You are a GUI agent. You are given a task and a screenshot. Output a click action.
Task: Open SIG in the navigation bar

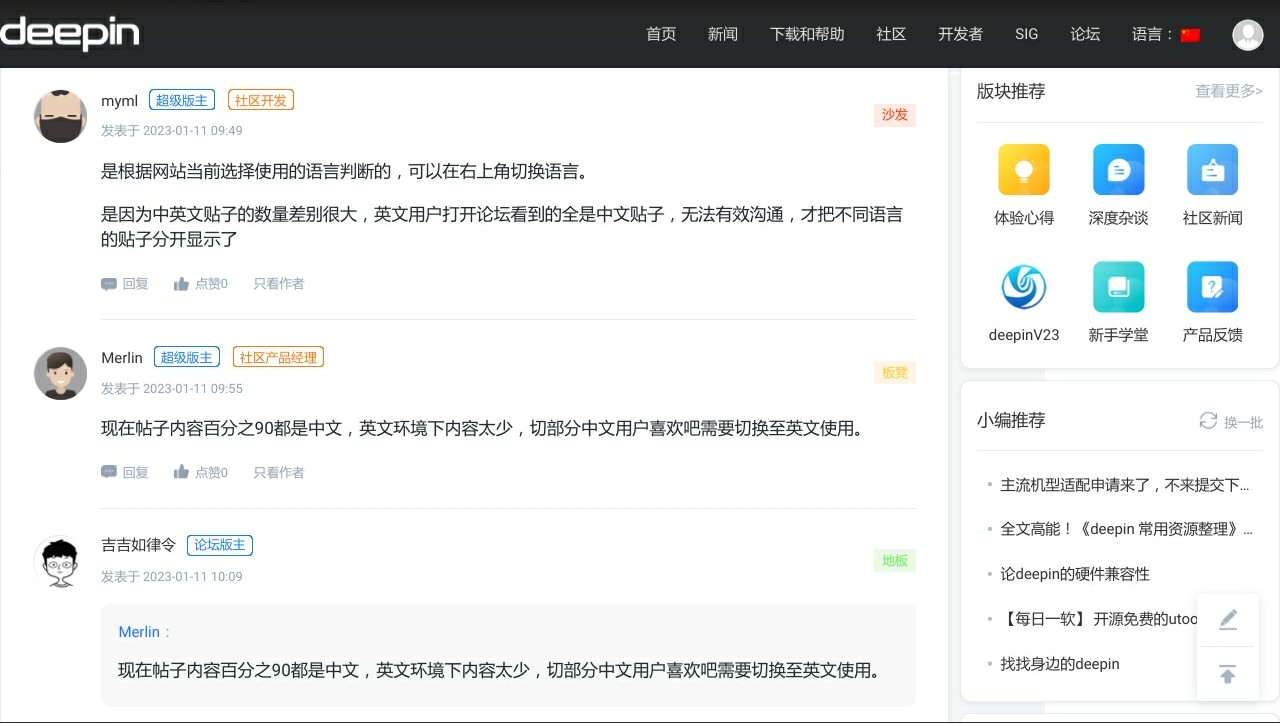tap(1026, 34)
